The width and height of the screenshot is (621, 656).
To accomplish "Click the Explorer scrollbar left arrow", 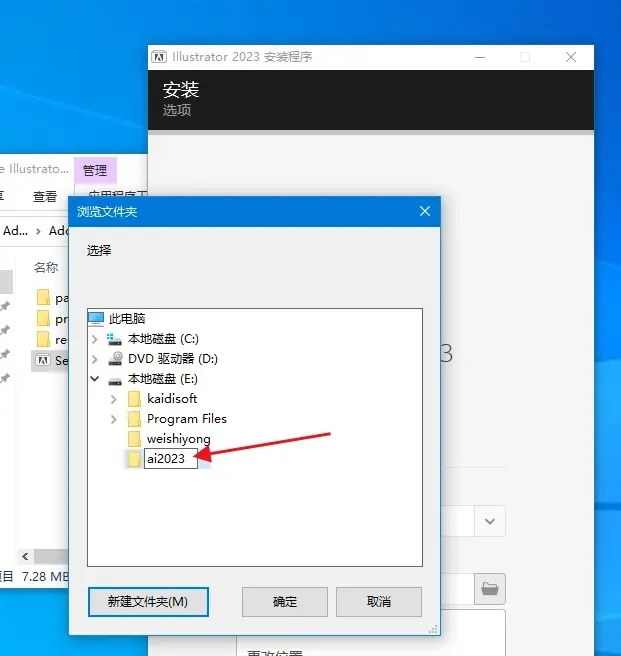I will point(25,556).
